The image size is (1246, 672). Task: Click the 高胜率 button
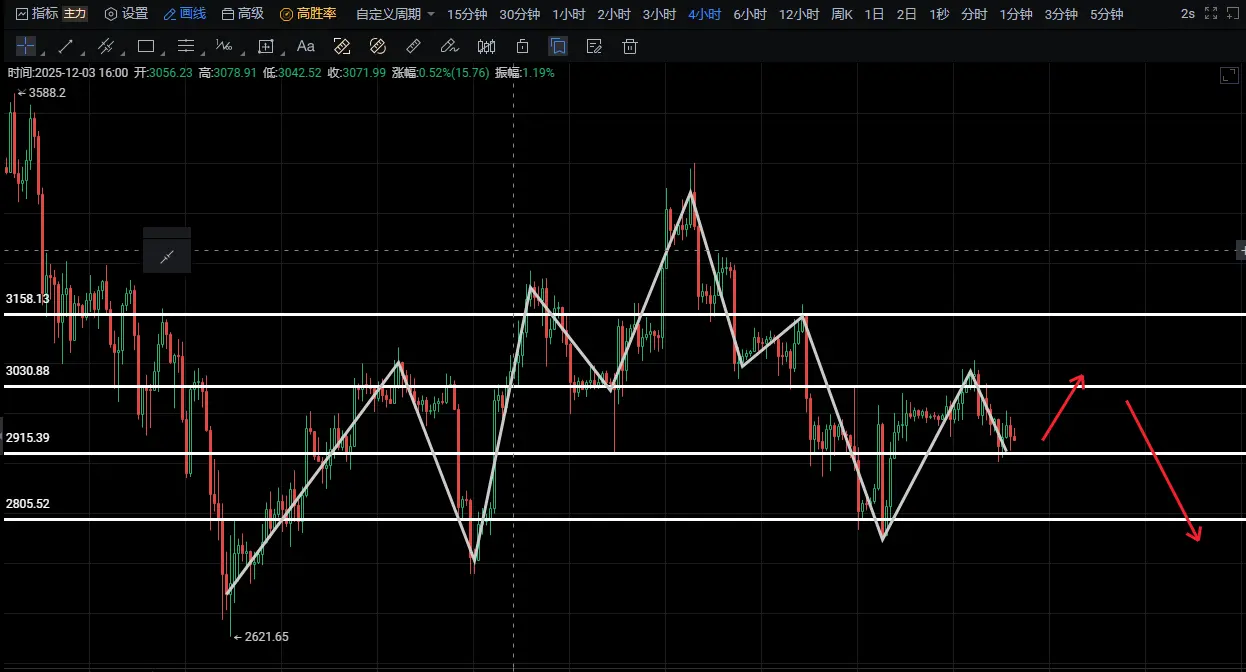308,14
